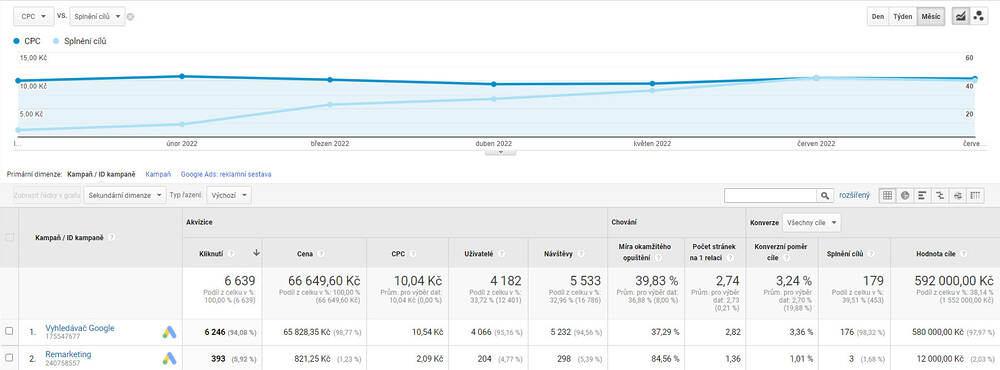The width and height of the screenshot is (1000, 370).
Task: Set chart granularity to Den
Action: coord(878,17)
